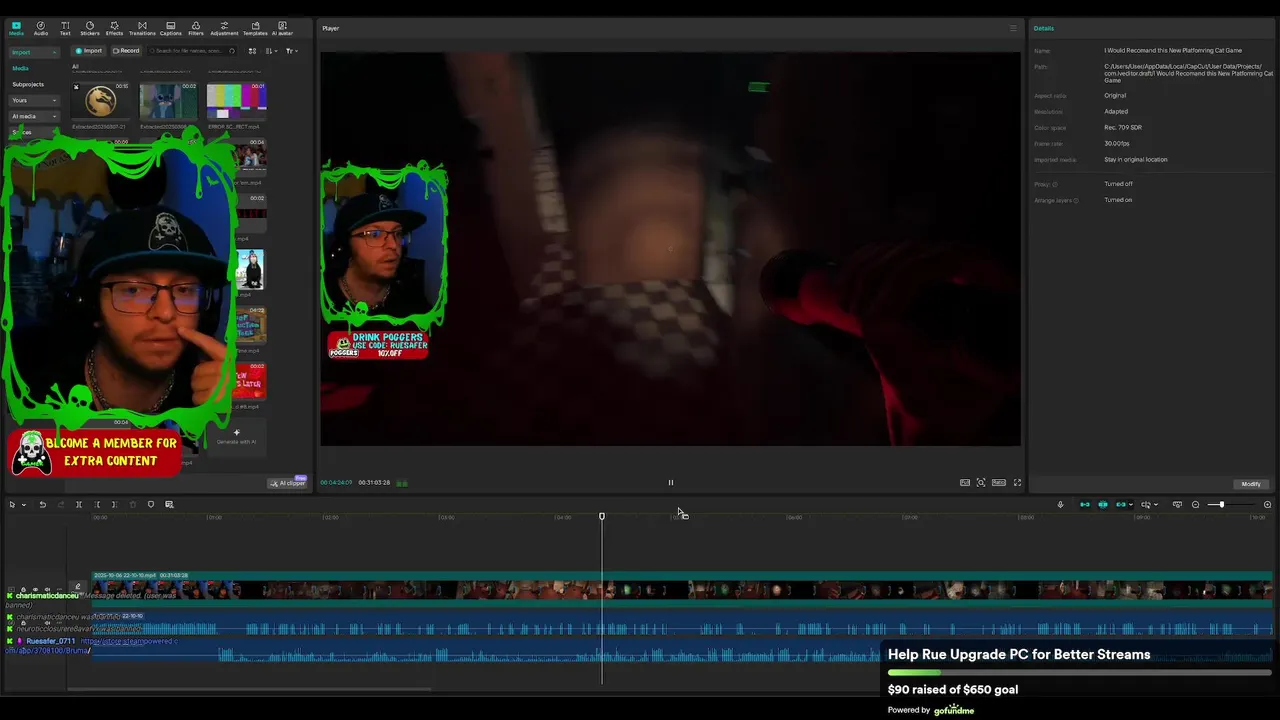Click the gofundme progress bar overlay
This screenshot has width=1280, height=720.
[1080, 673]
